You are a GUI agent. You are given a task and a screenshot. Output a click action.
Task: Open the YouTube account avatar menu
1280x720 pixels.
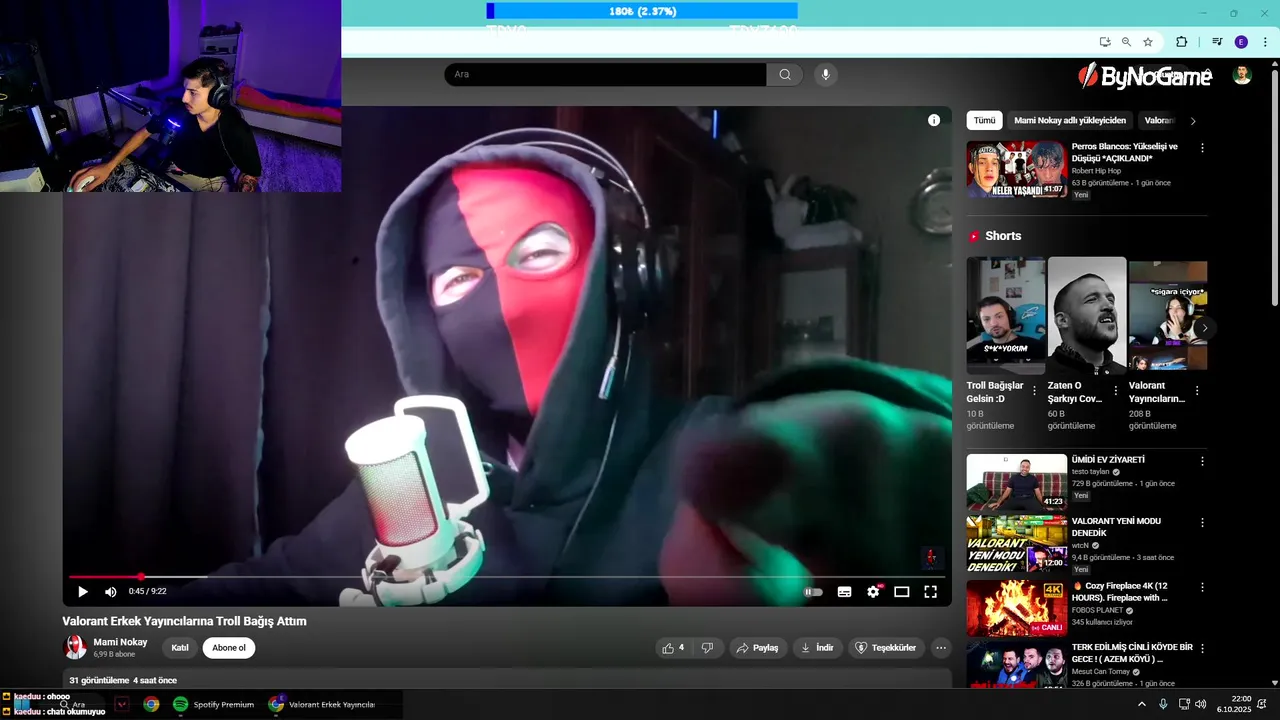tap(1242, 75)
